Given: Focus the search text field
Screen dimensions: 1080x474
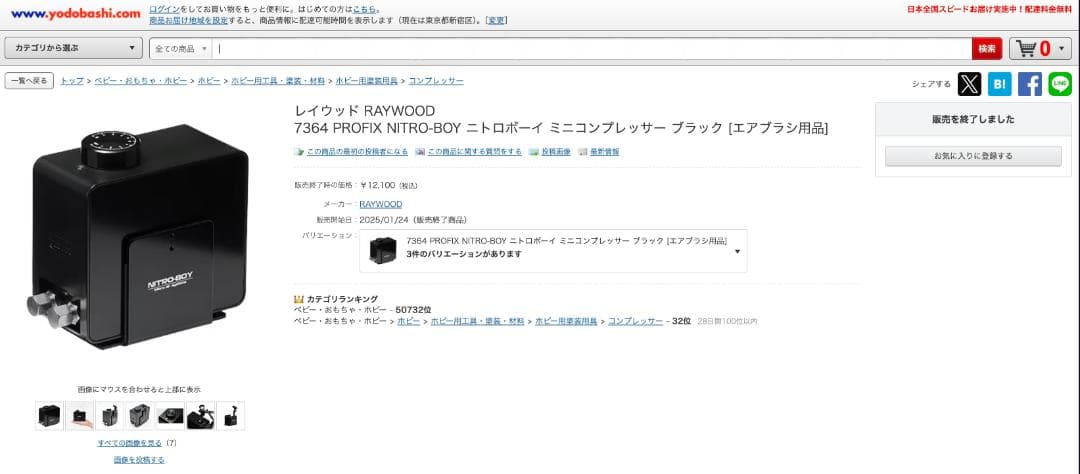Looking at the screenshot, I should [592, 49].
